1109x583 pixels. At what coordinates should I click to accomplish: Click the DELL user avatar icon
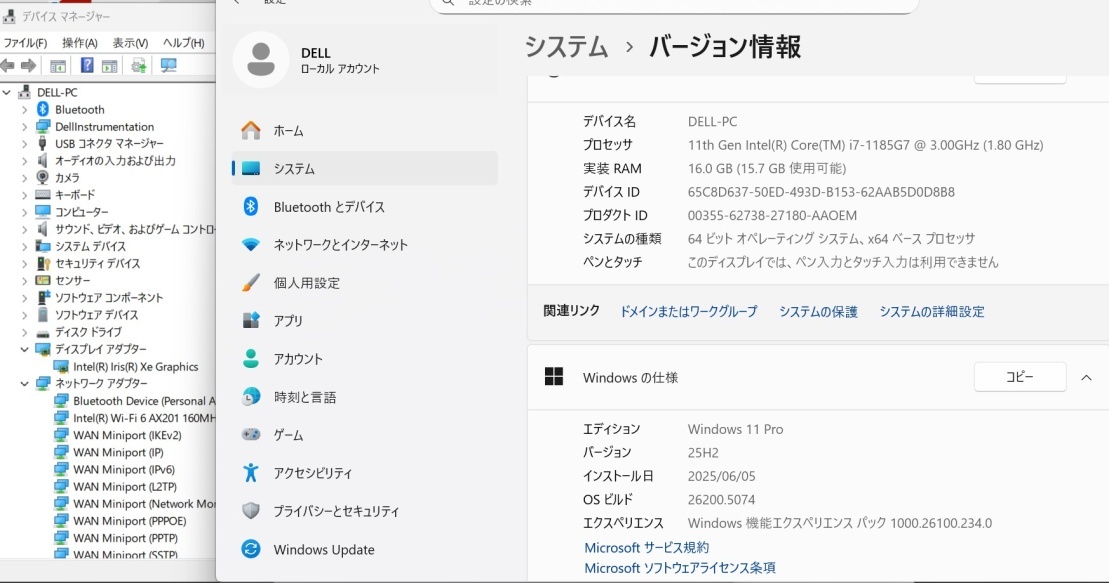point(261,59)
